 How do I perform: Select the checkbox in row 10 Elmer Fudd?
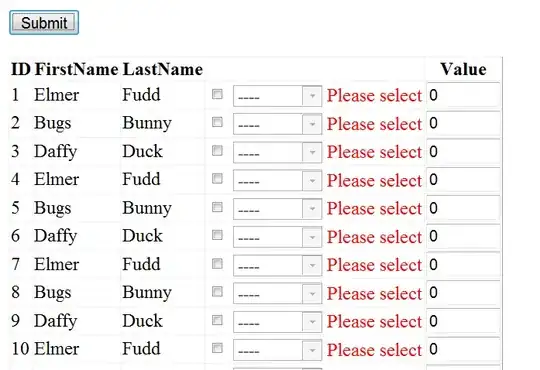pos(217,348)
